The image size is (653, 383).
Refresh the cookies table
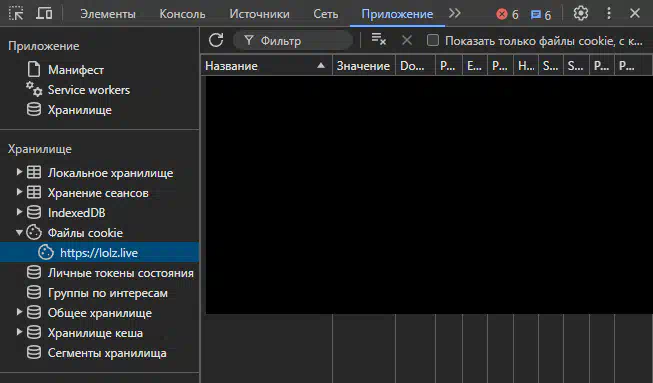(216, 40)
